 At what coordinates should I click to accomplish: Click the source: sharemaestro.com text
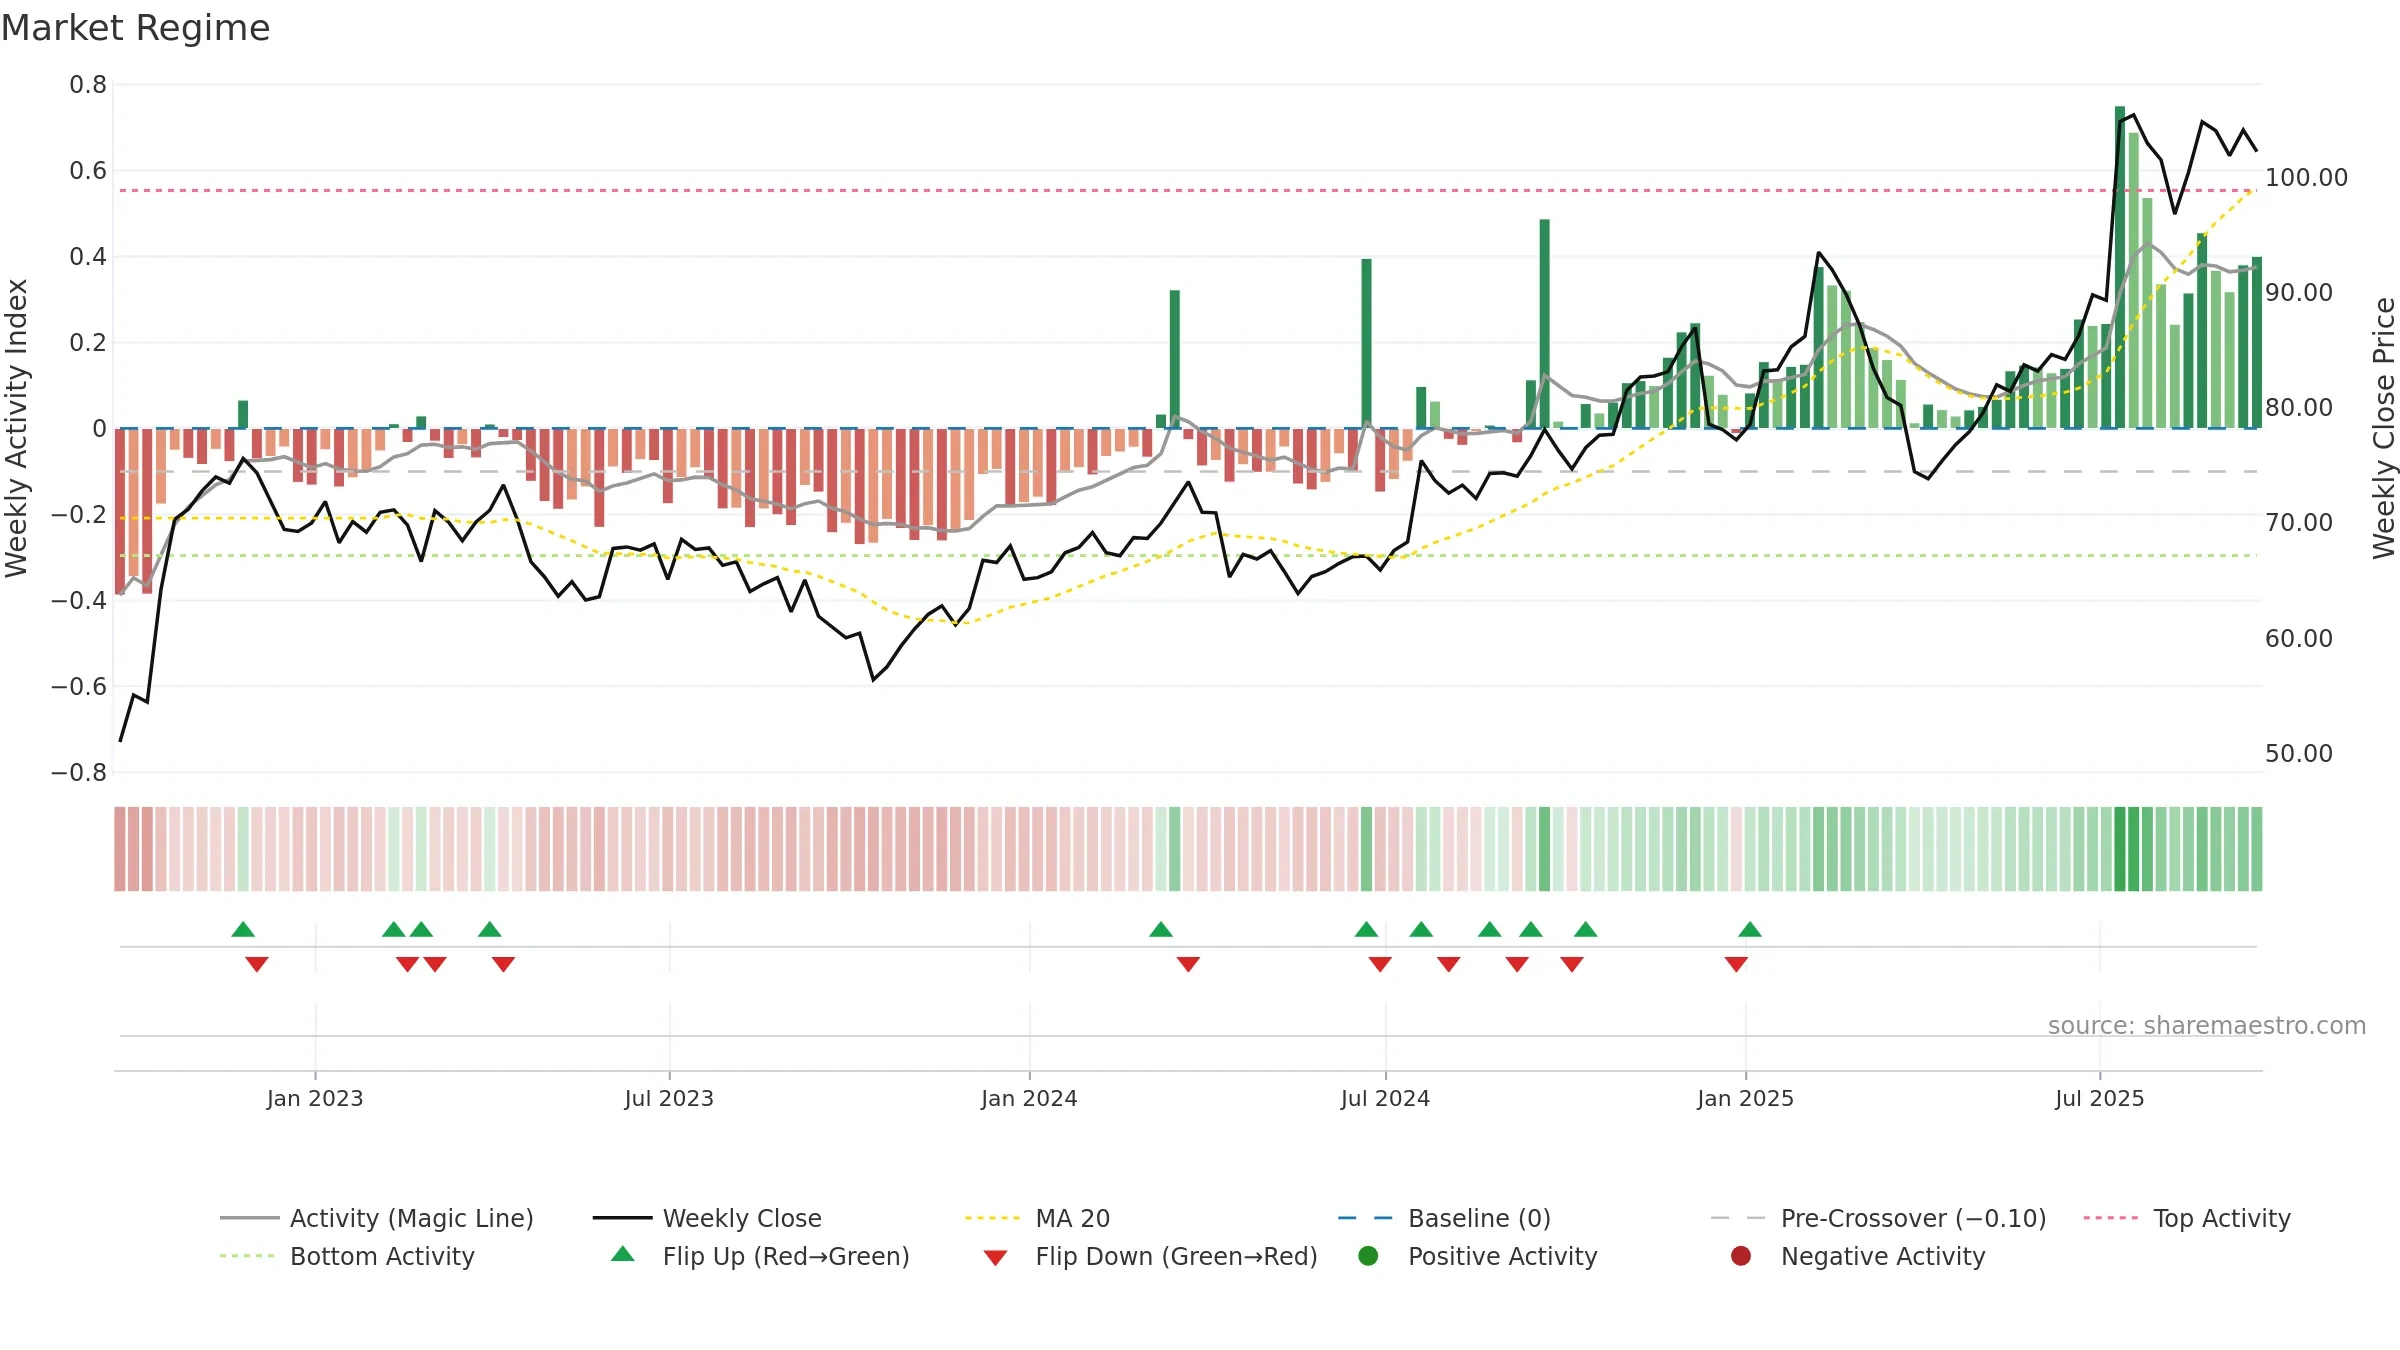(x=2207, y=1025)
